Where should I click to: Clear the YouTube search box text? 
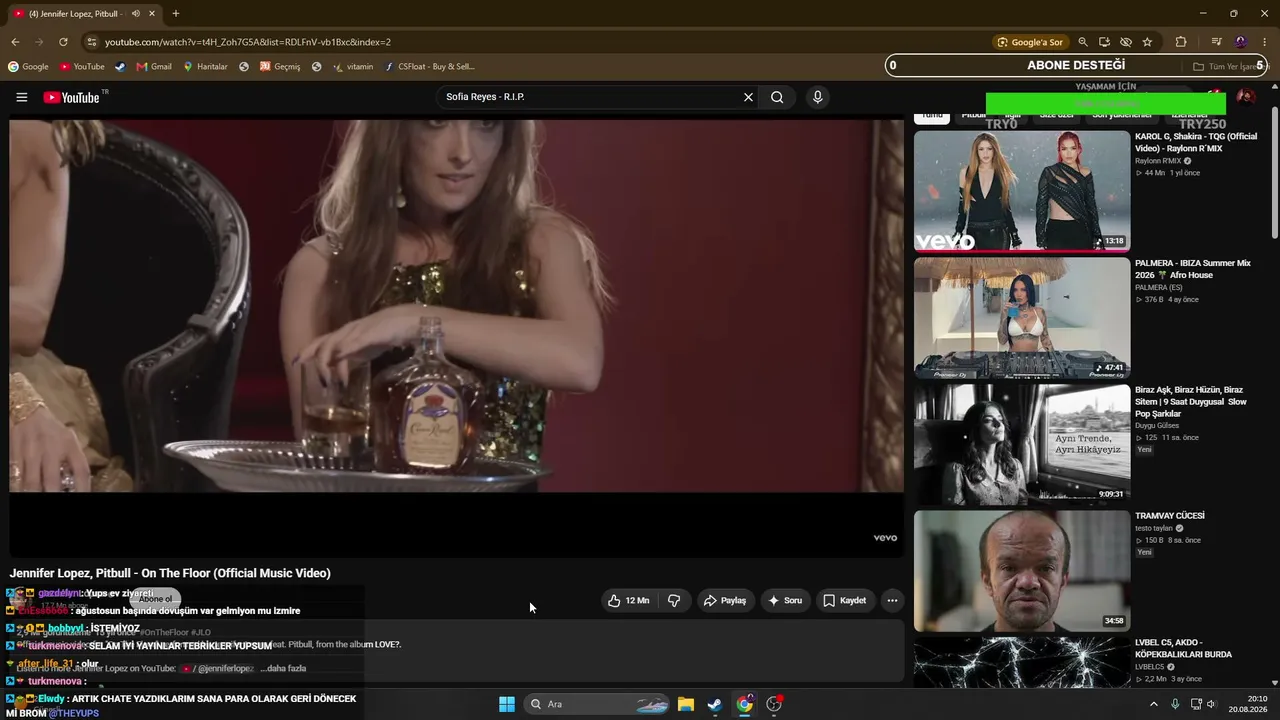click(748, 97)
